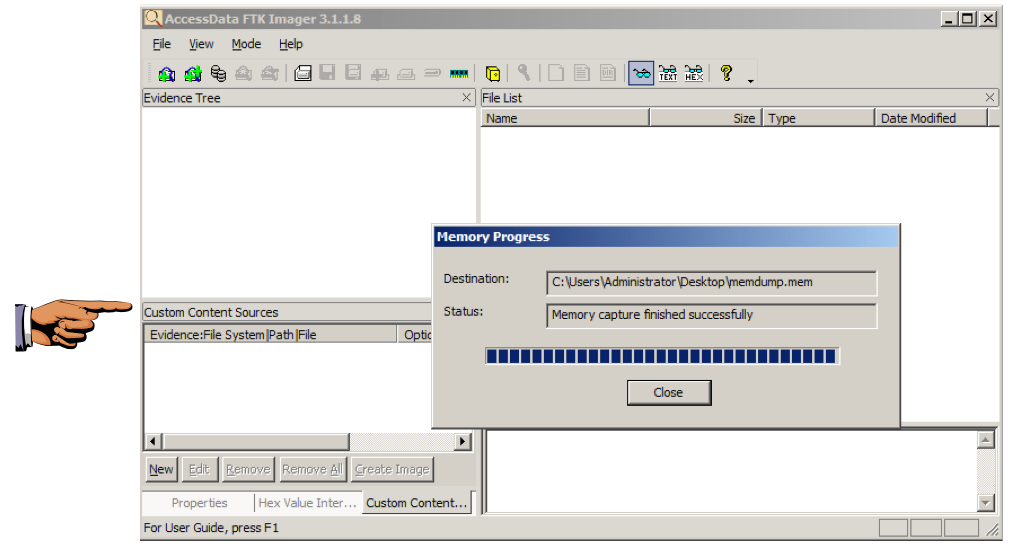Click the yellow question mark help icon

point(727,73)
